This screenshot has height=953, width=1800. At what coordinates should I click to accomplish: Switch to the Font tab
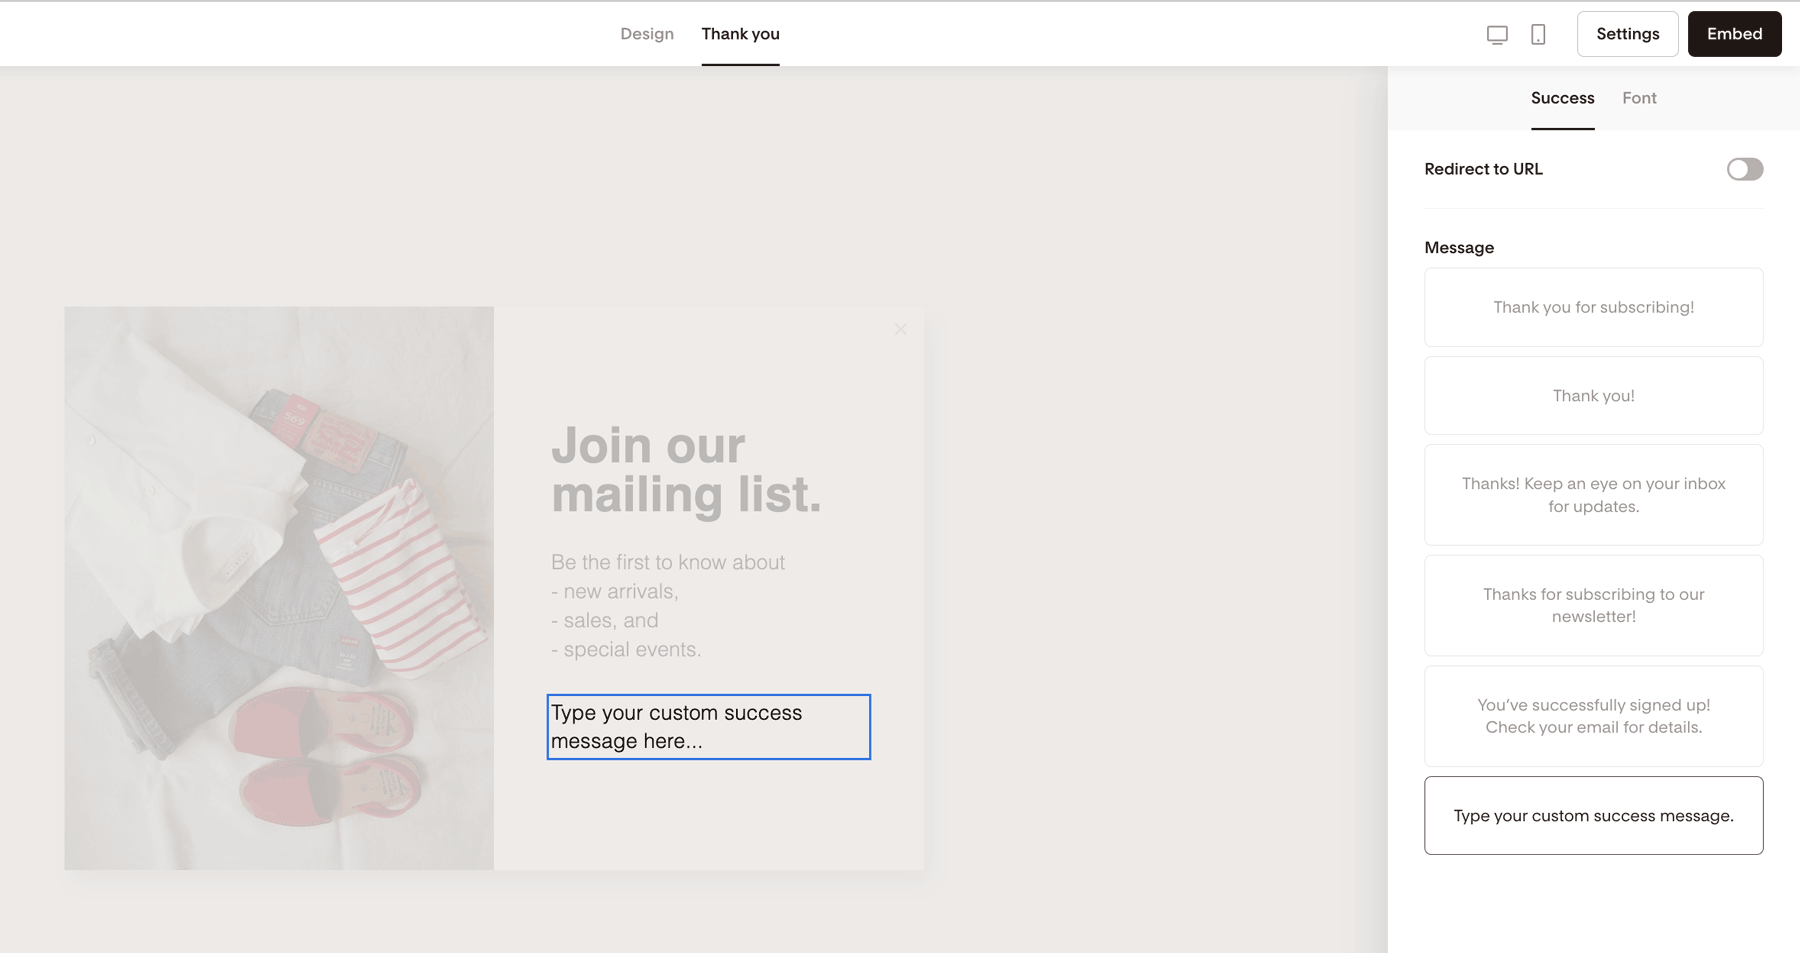pos(1639,98)
